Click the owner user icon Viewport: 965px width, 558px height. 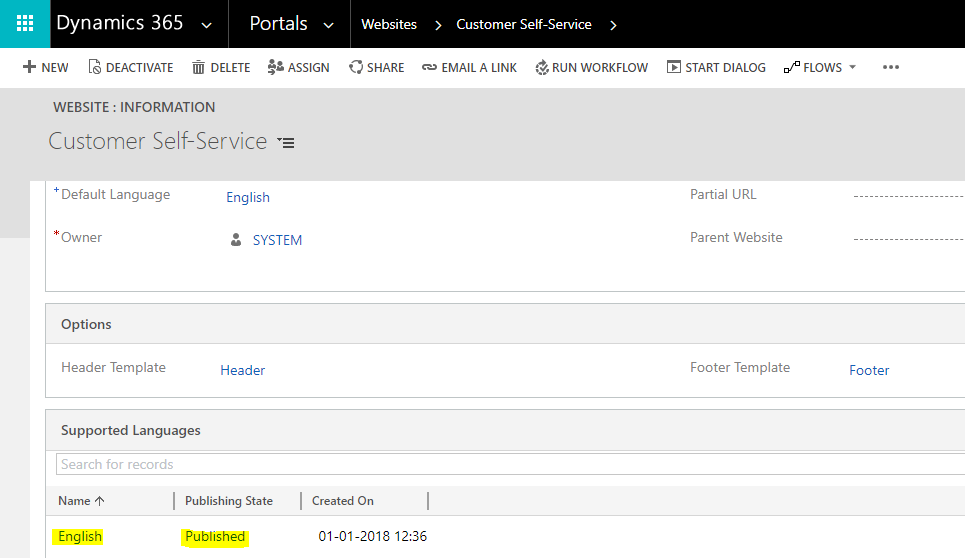point(236,239)
